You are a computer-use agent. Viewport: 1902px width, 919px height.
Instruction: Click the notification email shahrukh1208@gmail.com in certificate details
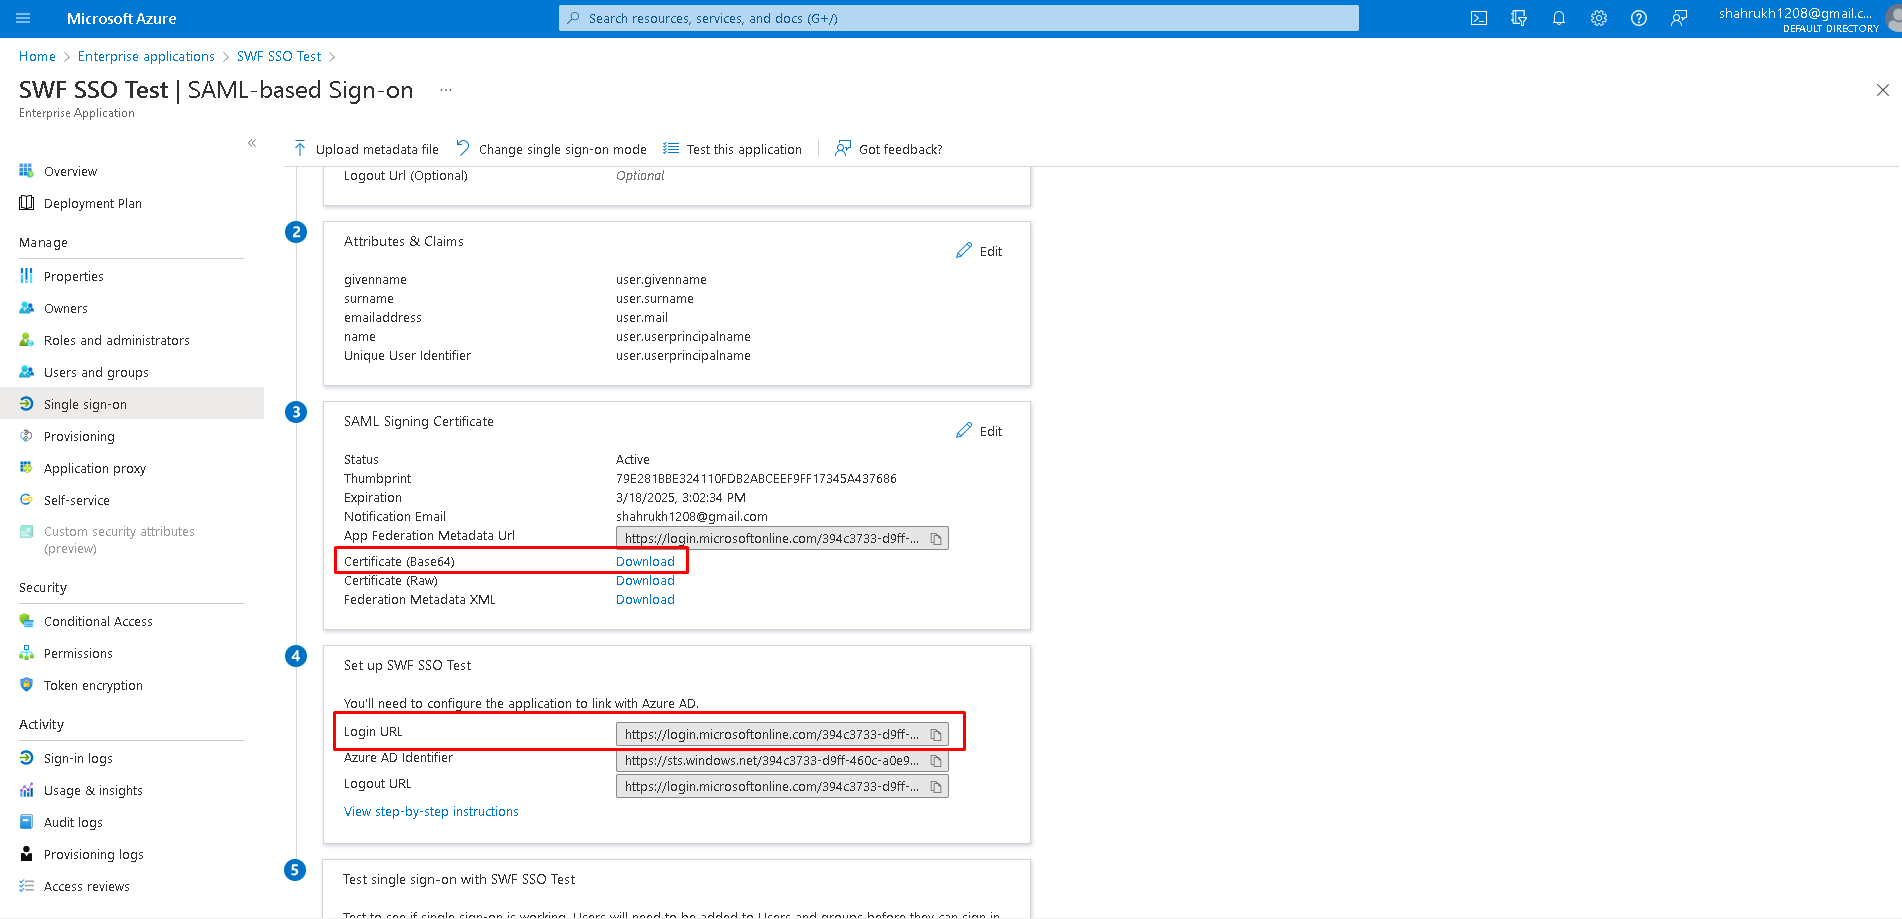692,516
